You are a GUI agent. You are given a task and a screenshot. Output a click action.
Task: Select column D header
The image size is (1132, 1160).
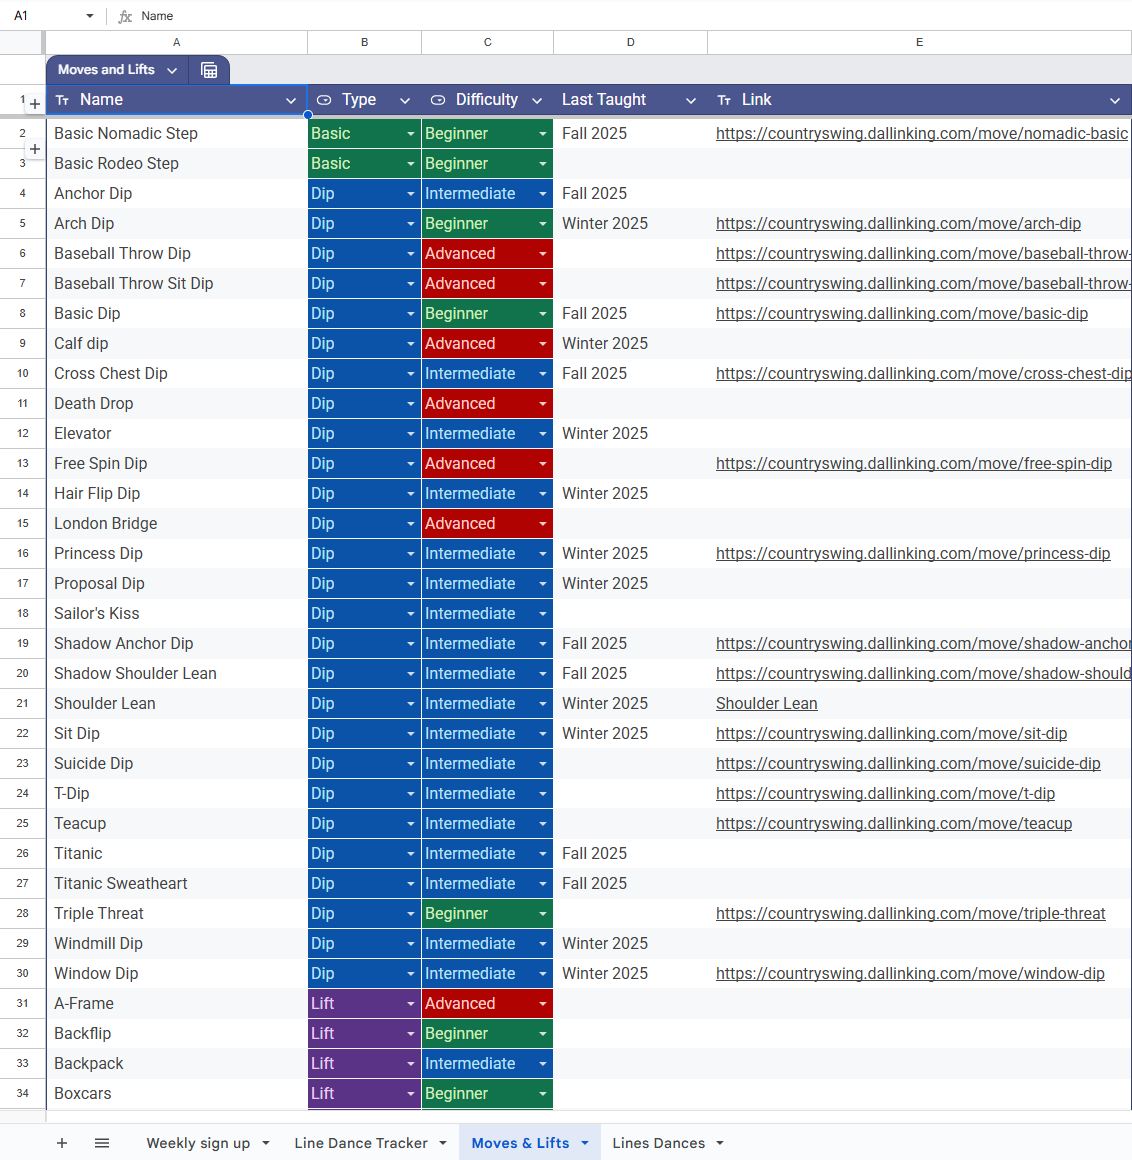click(x=630, y=43)
